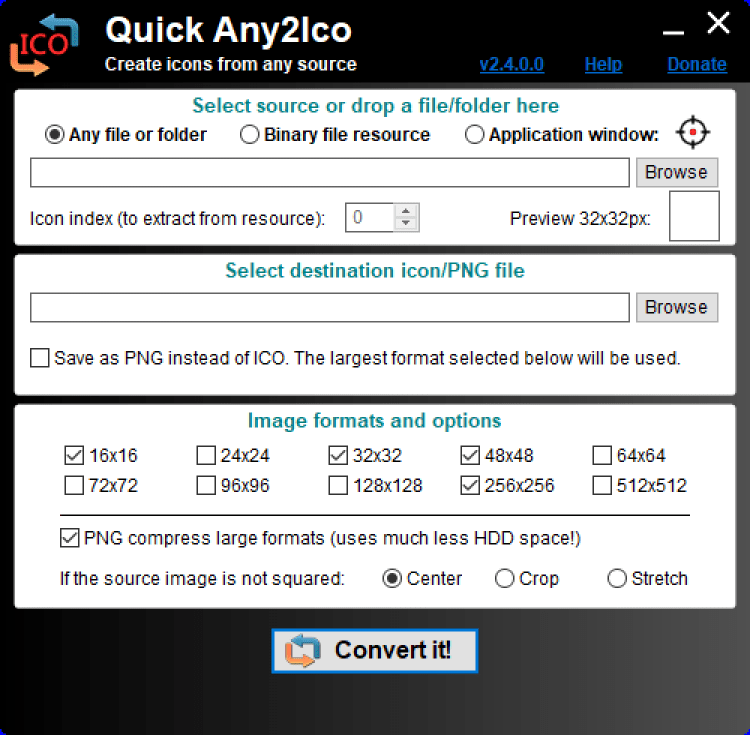The width and height of the screenshot is (750, 735).
Task: Click the Quick Any2Ico logo icon
Action: click(x=43, y=45)
